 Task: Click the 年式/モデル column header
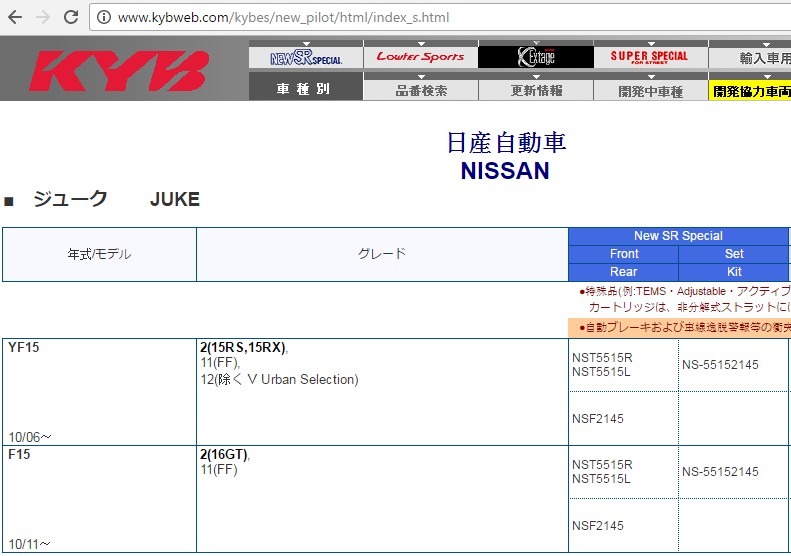coord(99,254)
